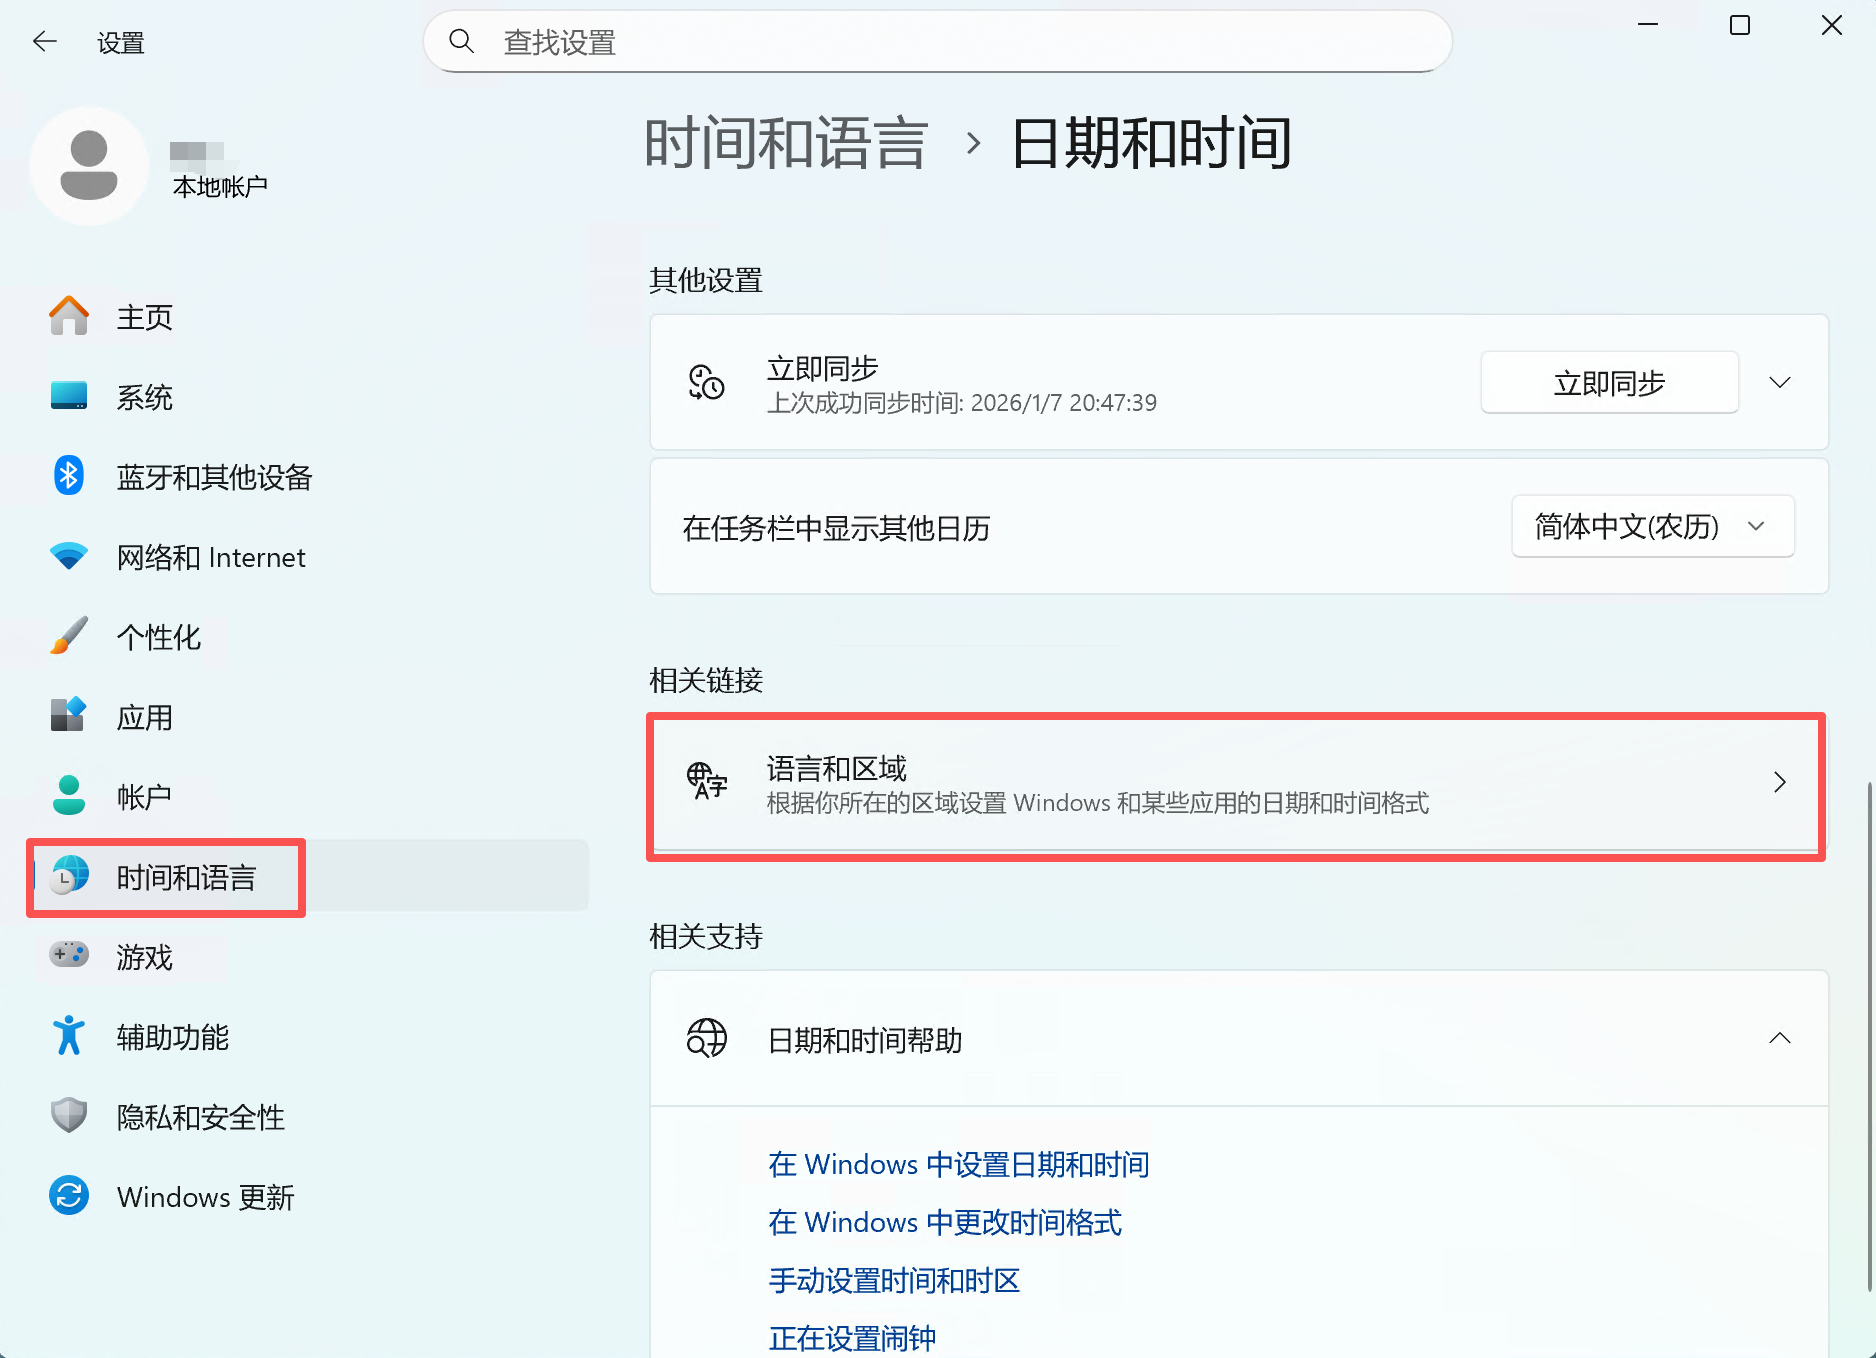Click the Network and Internet Wi-Fi icon
This screenshot has height=1358, width=1876.
point(68,557)
